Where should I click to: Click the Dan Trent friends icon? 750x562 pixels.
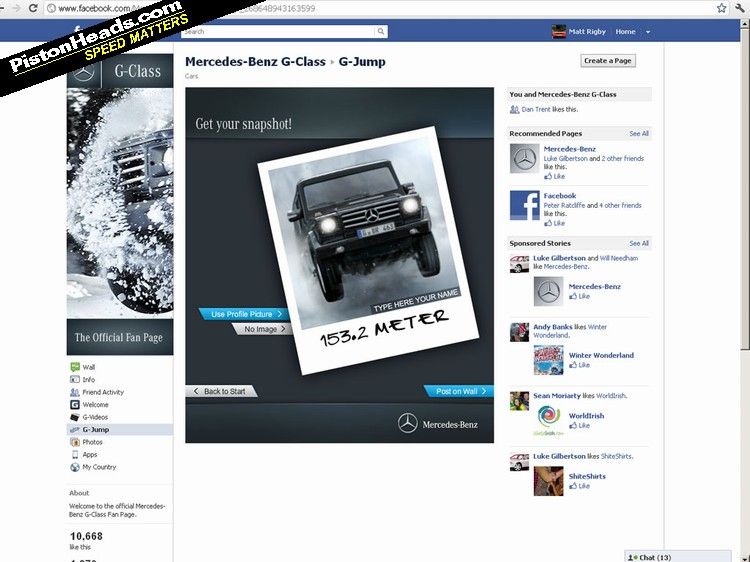click(x=514, y=110)
